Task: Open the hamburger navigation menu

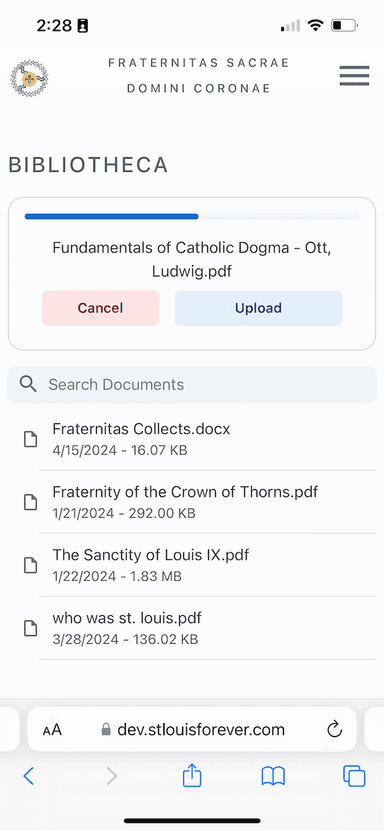Action: coord(354,76)
